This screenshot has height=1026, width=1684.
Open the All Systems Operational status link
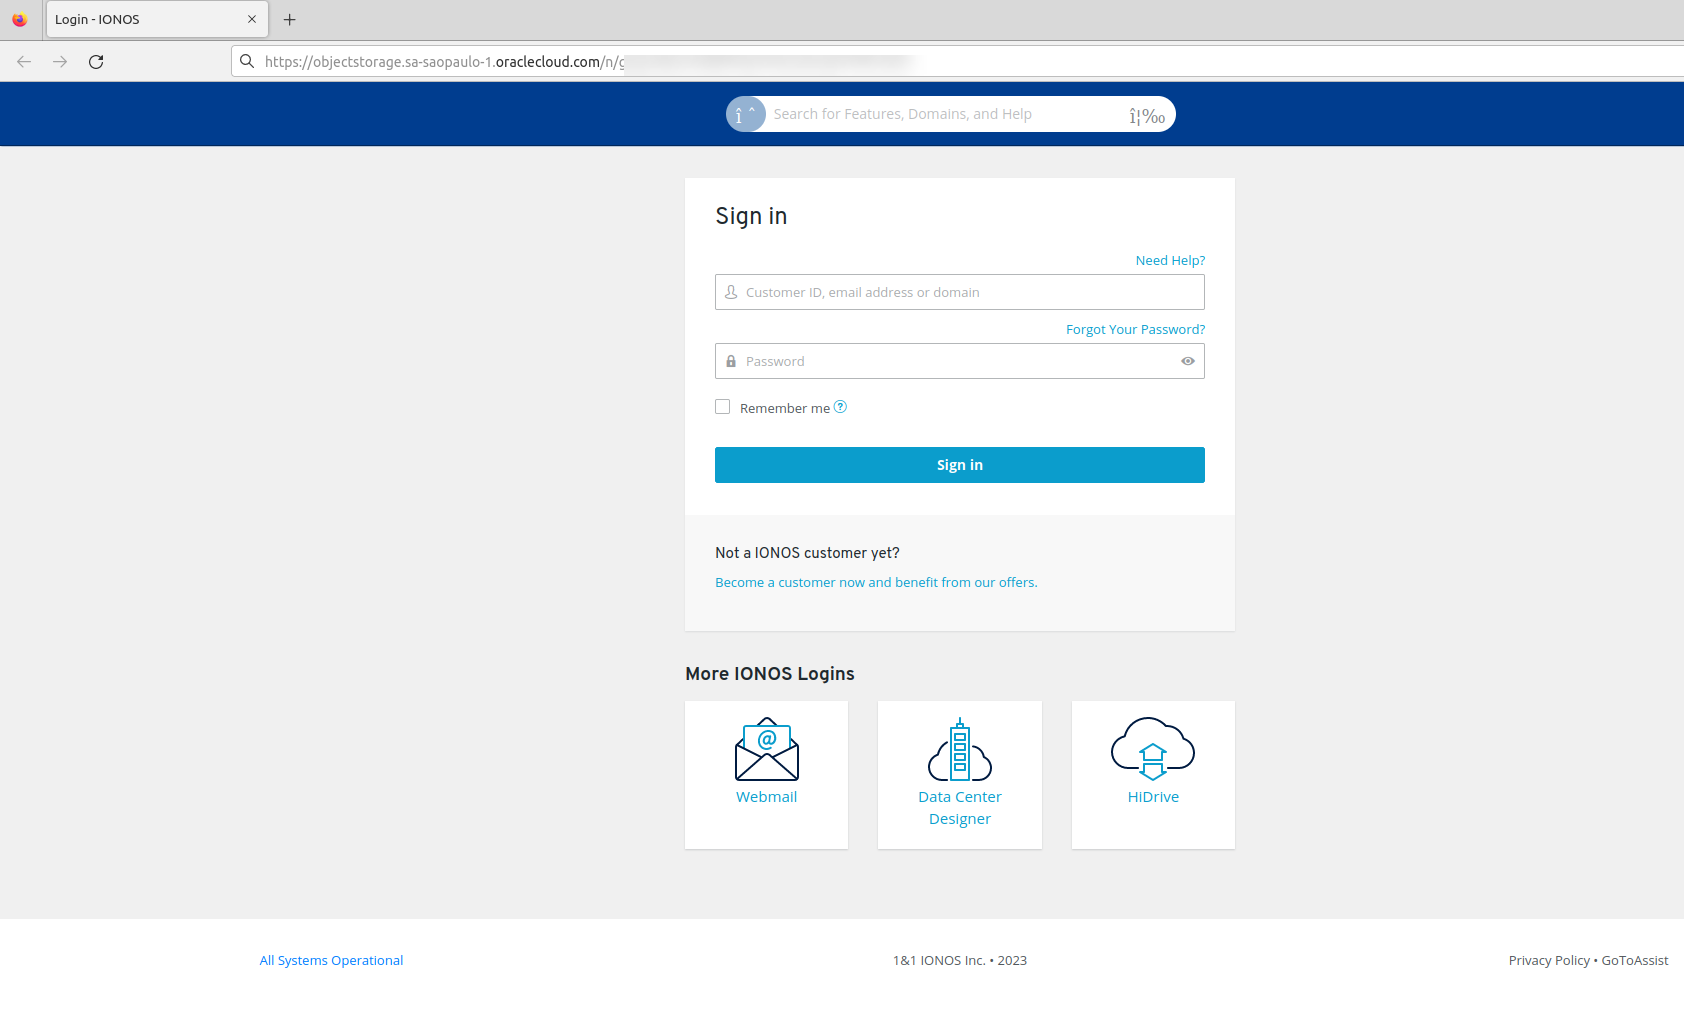click(331, 960)
